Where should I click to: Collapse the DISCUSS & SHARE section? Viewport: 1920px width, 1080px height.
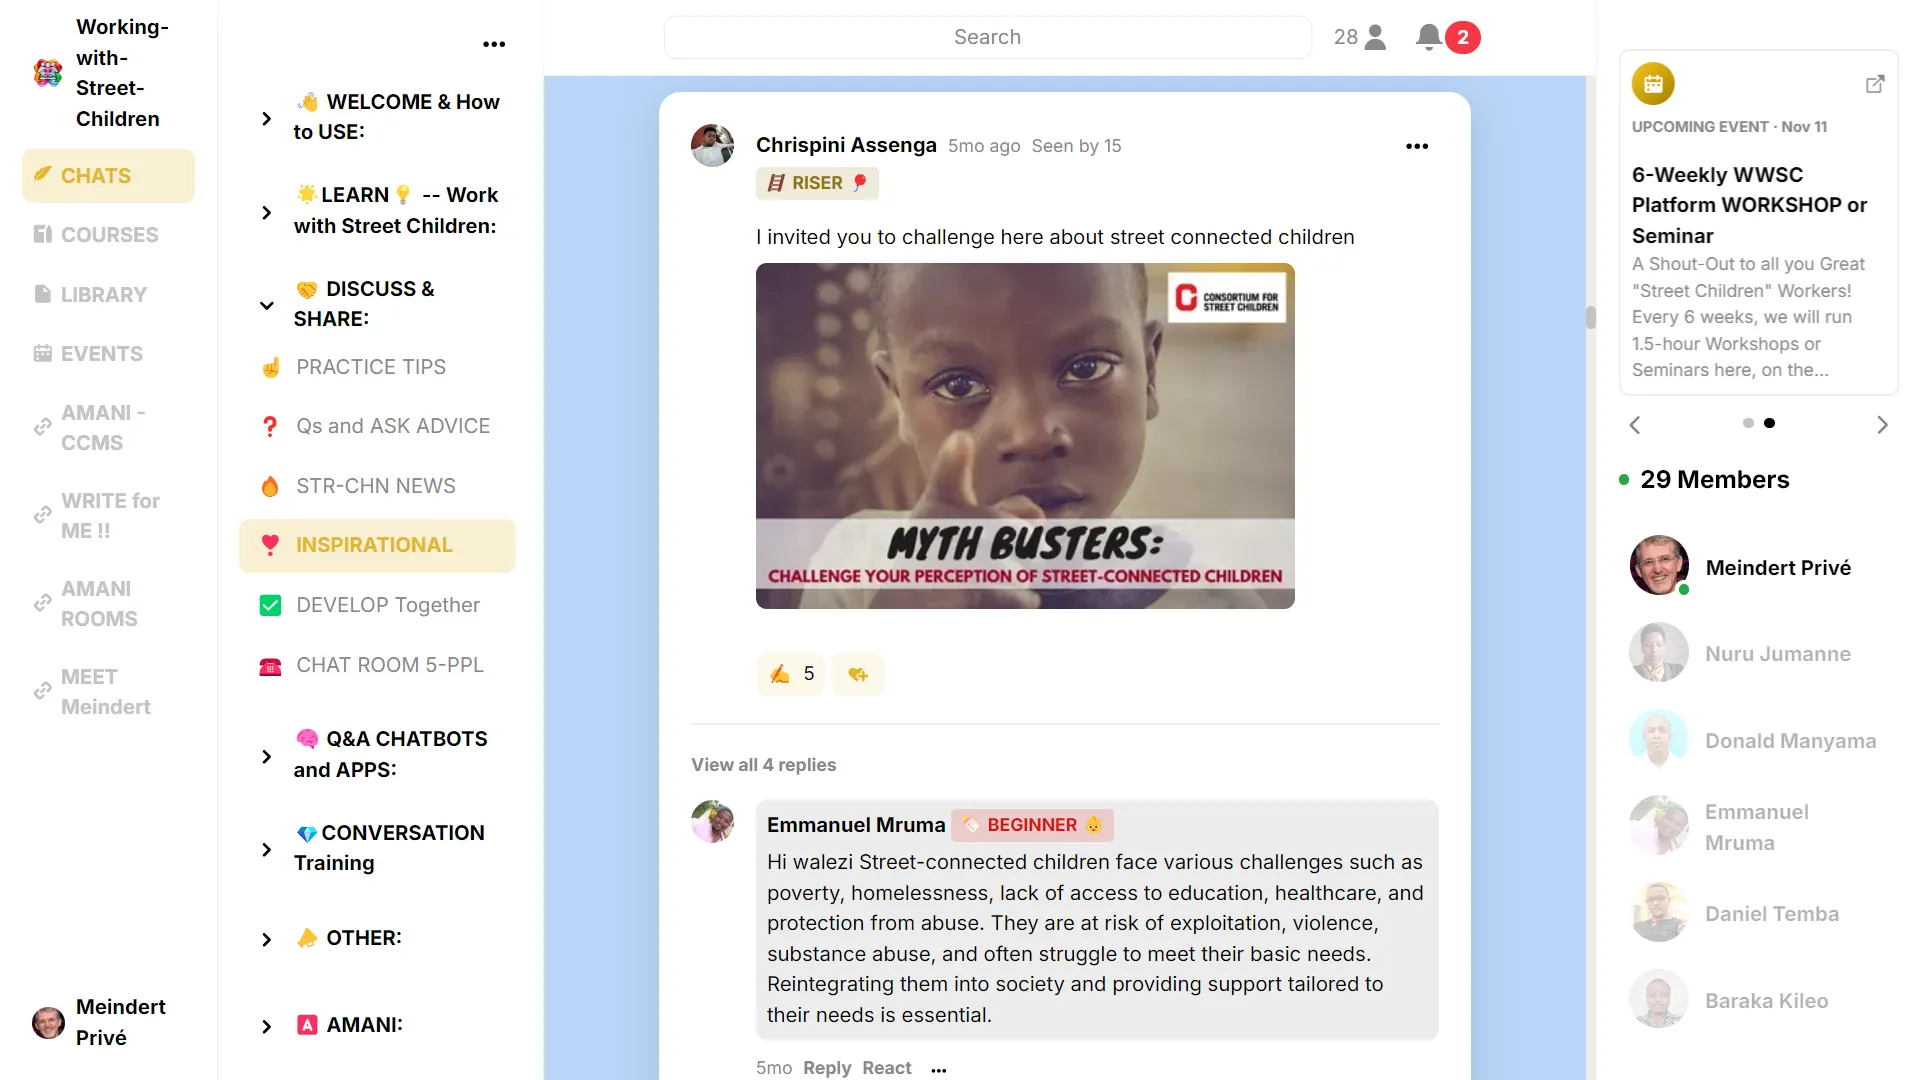click(266, 305)
